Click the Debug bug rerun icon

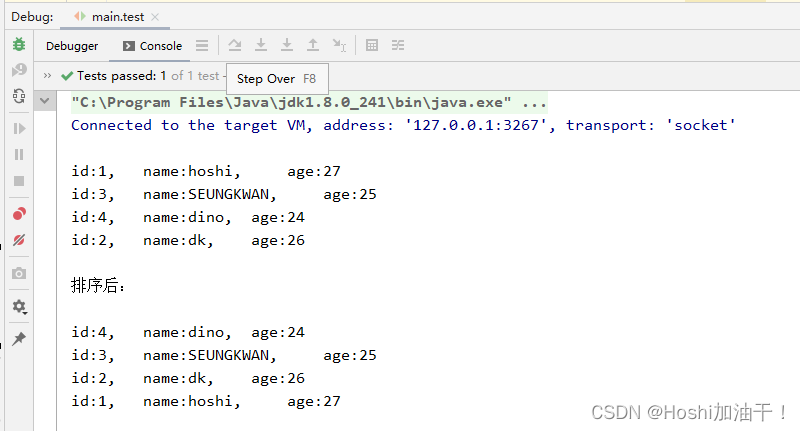click(x=19, y=44)
